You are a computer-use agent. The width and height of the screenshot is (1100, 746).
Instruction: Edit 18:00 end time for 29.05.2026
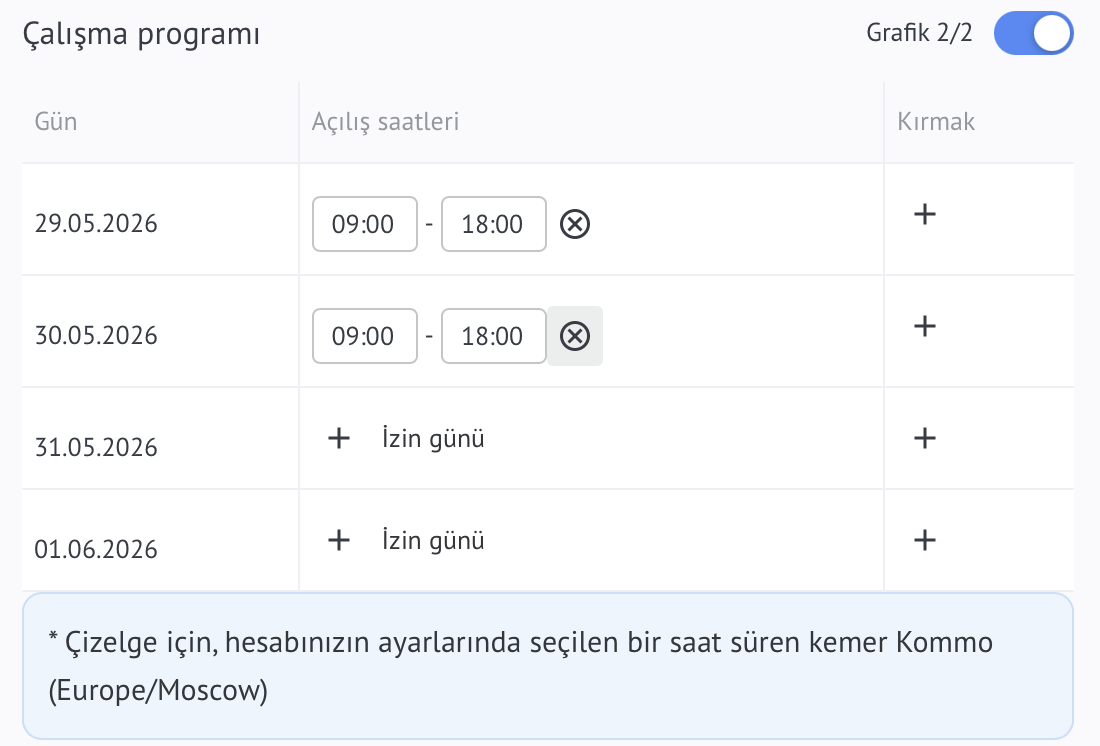pyautogui.click(x=494, y=225)
